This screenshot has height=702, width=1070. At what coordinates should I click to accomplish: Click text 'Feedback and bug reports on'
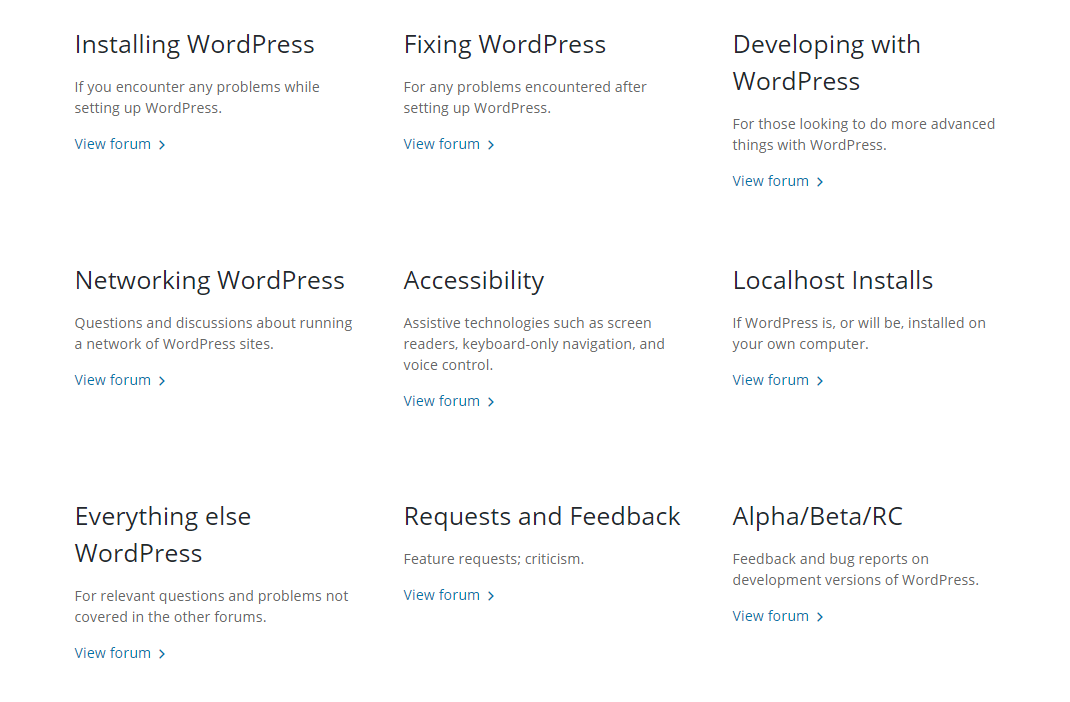click(x=830, y=559)
